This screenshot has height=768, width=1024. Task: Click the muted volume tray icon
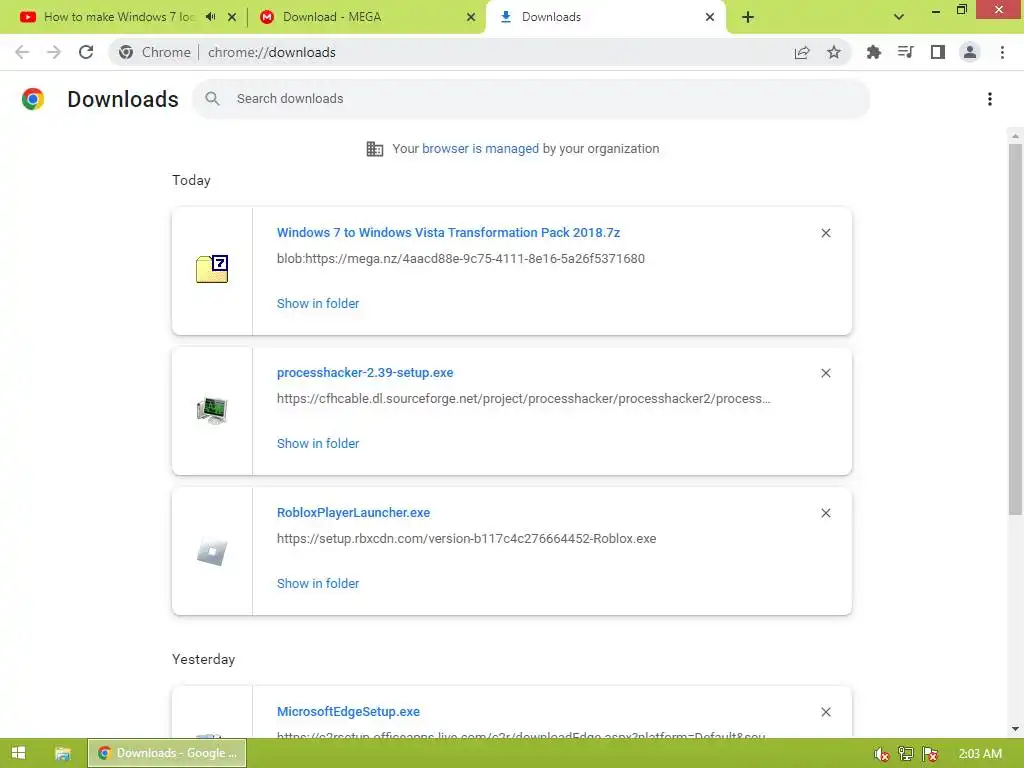click(x=881, y=754)
